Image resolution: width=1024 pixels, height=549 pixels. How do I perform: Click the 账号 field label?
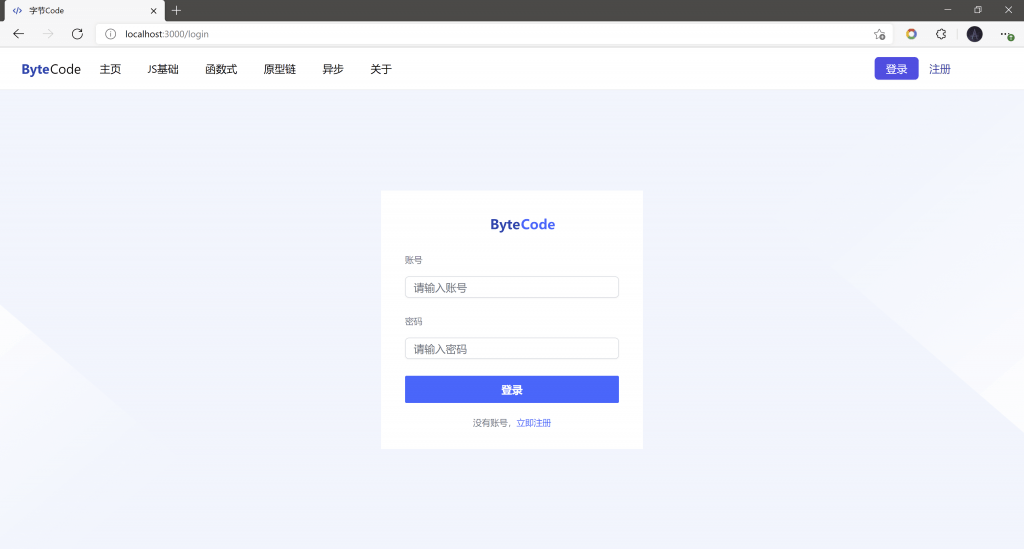pos(413,260)
